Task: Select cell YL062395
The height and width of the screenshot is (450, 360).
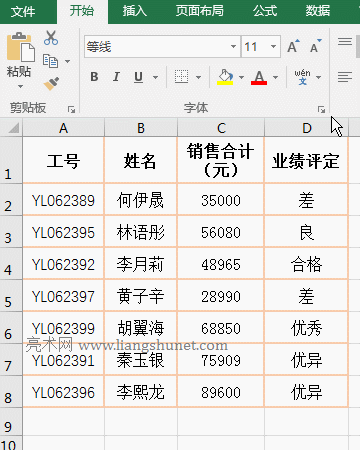Action: point(63,231)
